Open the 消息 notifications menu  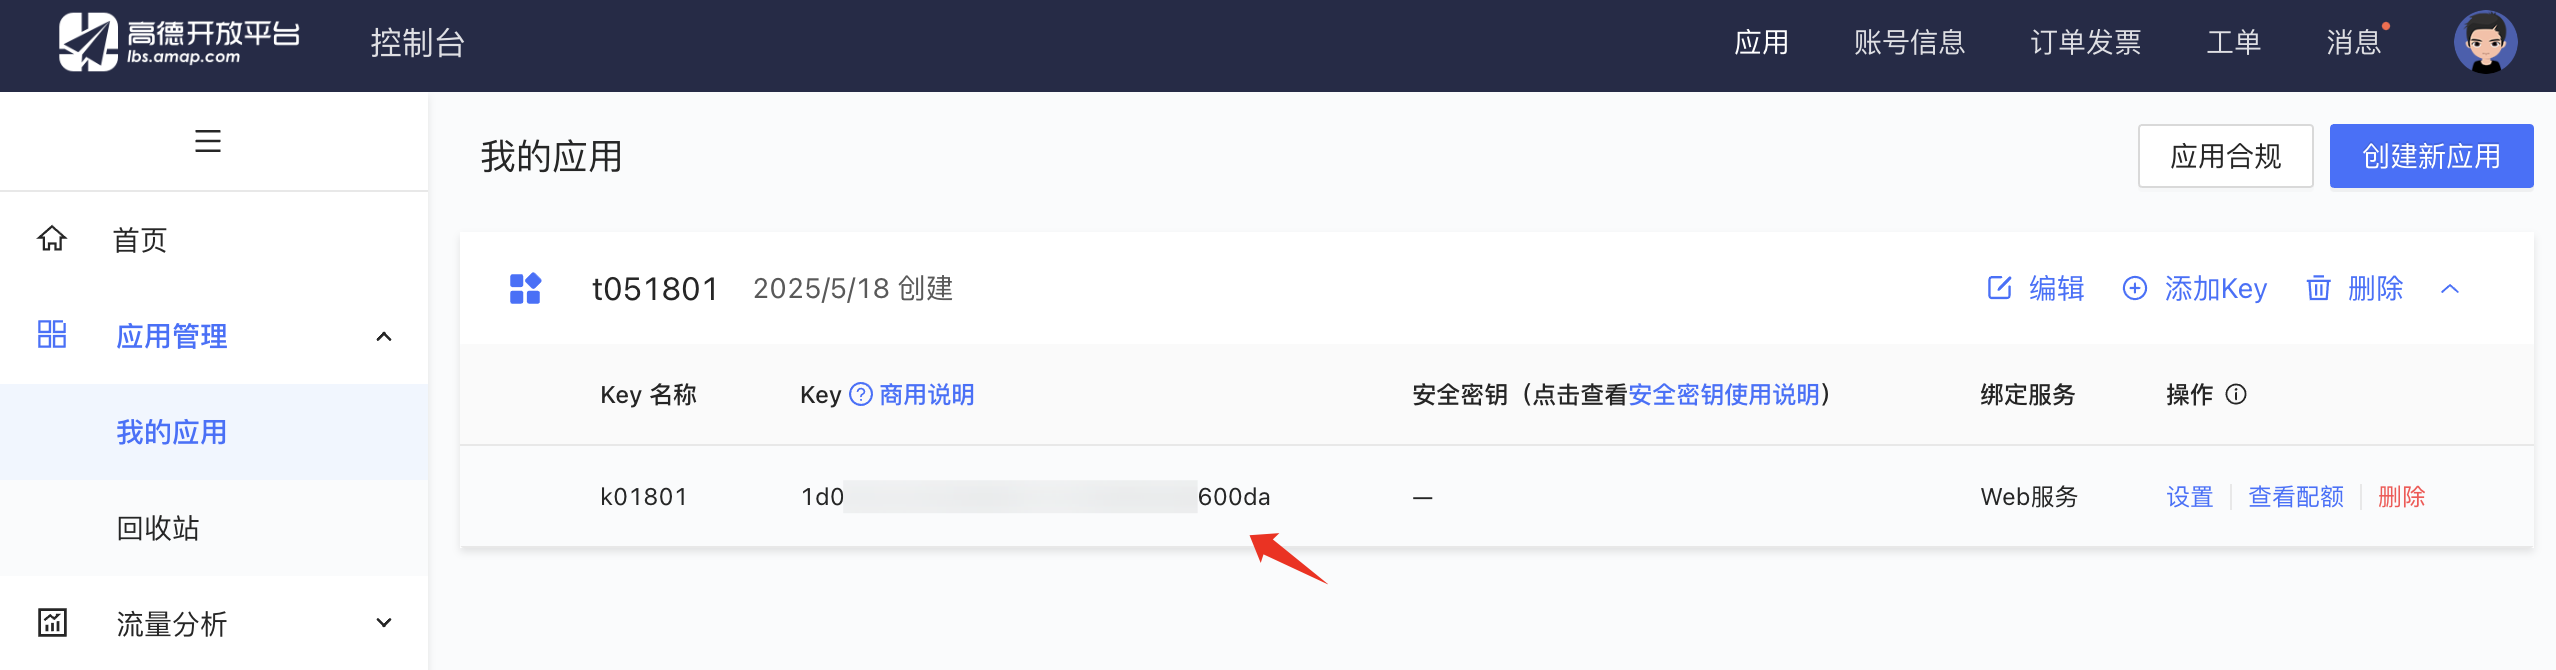[2354, 42]
